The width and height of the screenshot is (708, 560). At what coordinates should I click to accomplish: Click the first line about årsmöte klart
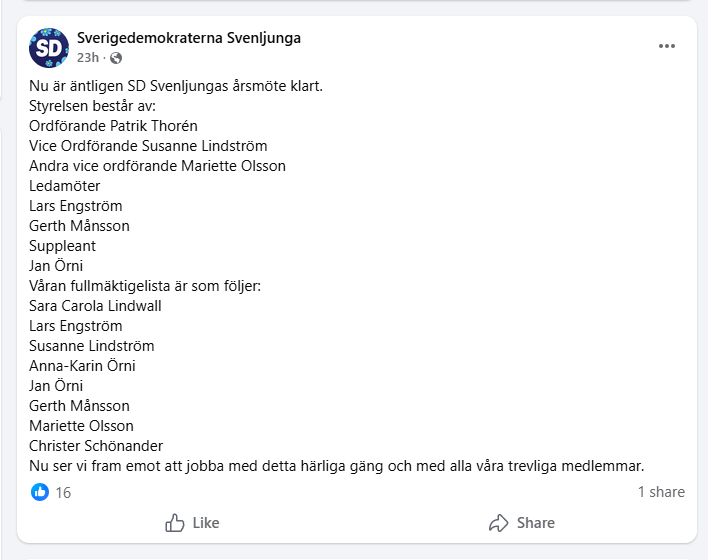[176, 86]
